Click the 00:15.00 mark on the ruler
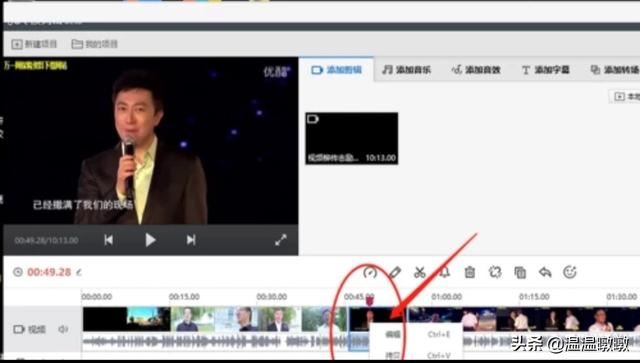The image size is (640, 363). 184,296
